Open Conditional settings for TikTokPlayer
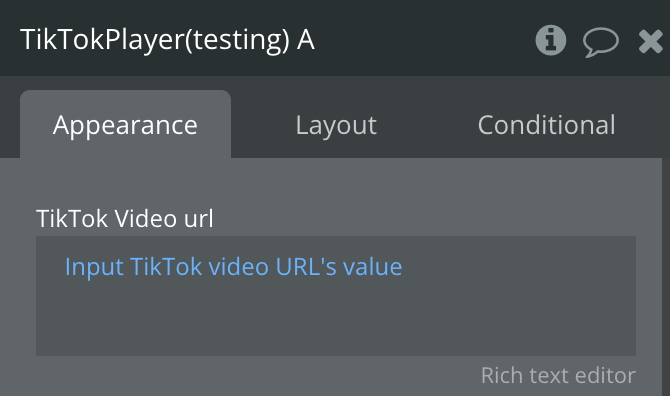The height and width of the screenshot is (396, 670). coord(547,125)
